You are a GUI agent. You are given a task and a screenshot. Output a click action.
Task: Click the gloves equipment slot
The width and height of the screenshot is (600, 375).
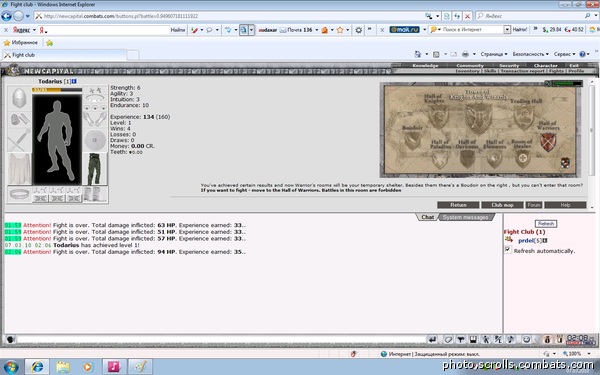pos(95,119)
